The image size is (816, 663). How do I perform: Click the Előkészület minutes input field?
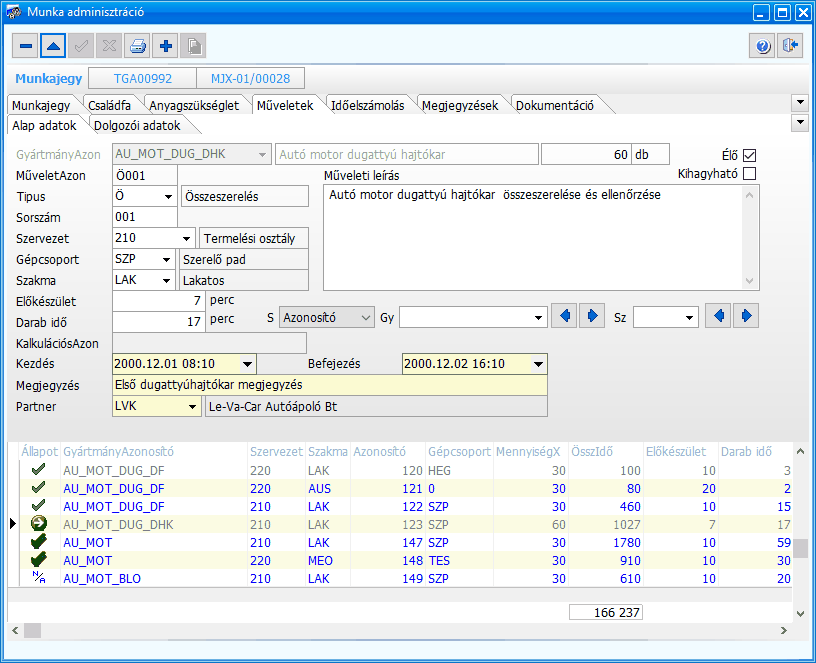[x=159, y=301]
